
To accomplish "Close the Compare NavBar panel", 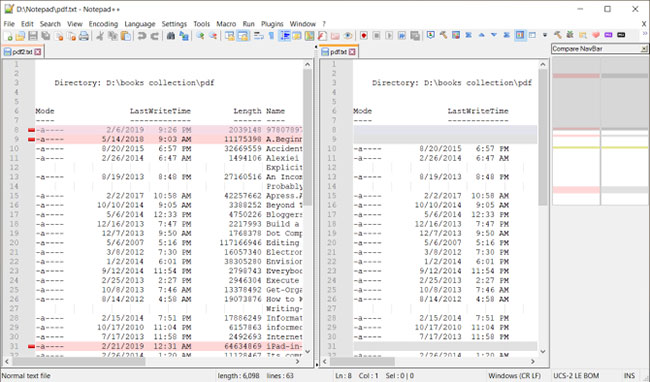I will (644, 49).
